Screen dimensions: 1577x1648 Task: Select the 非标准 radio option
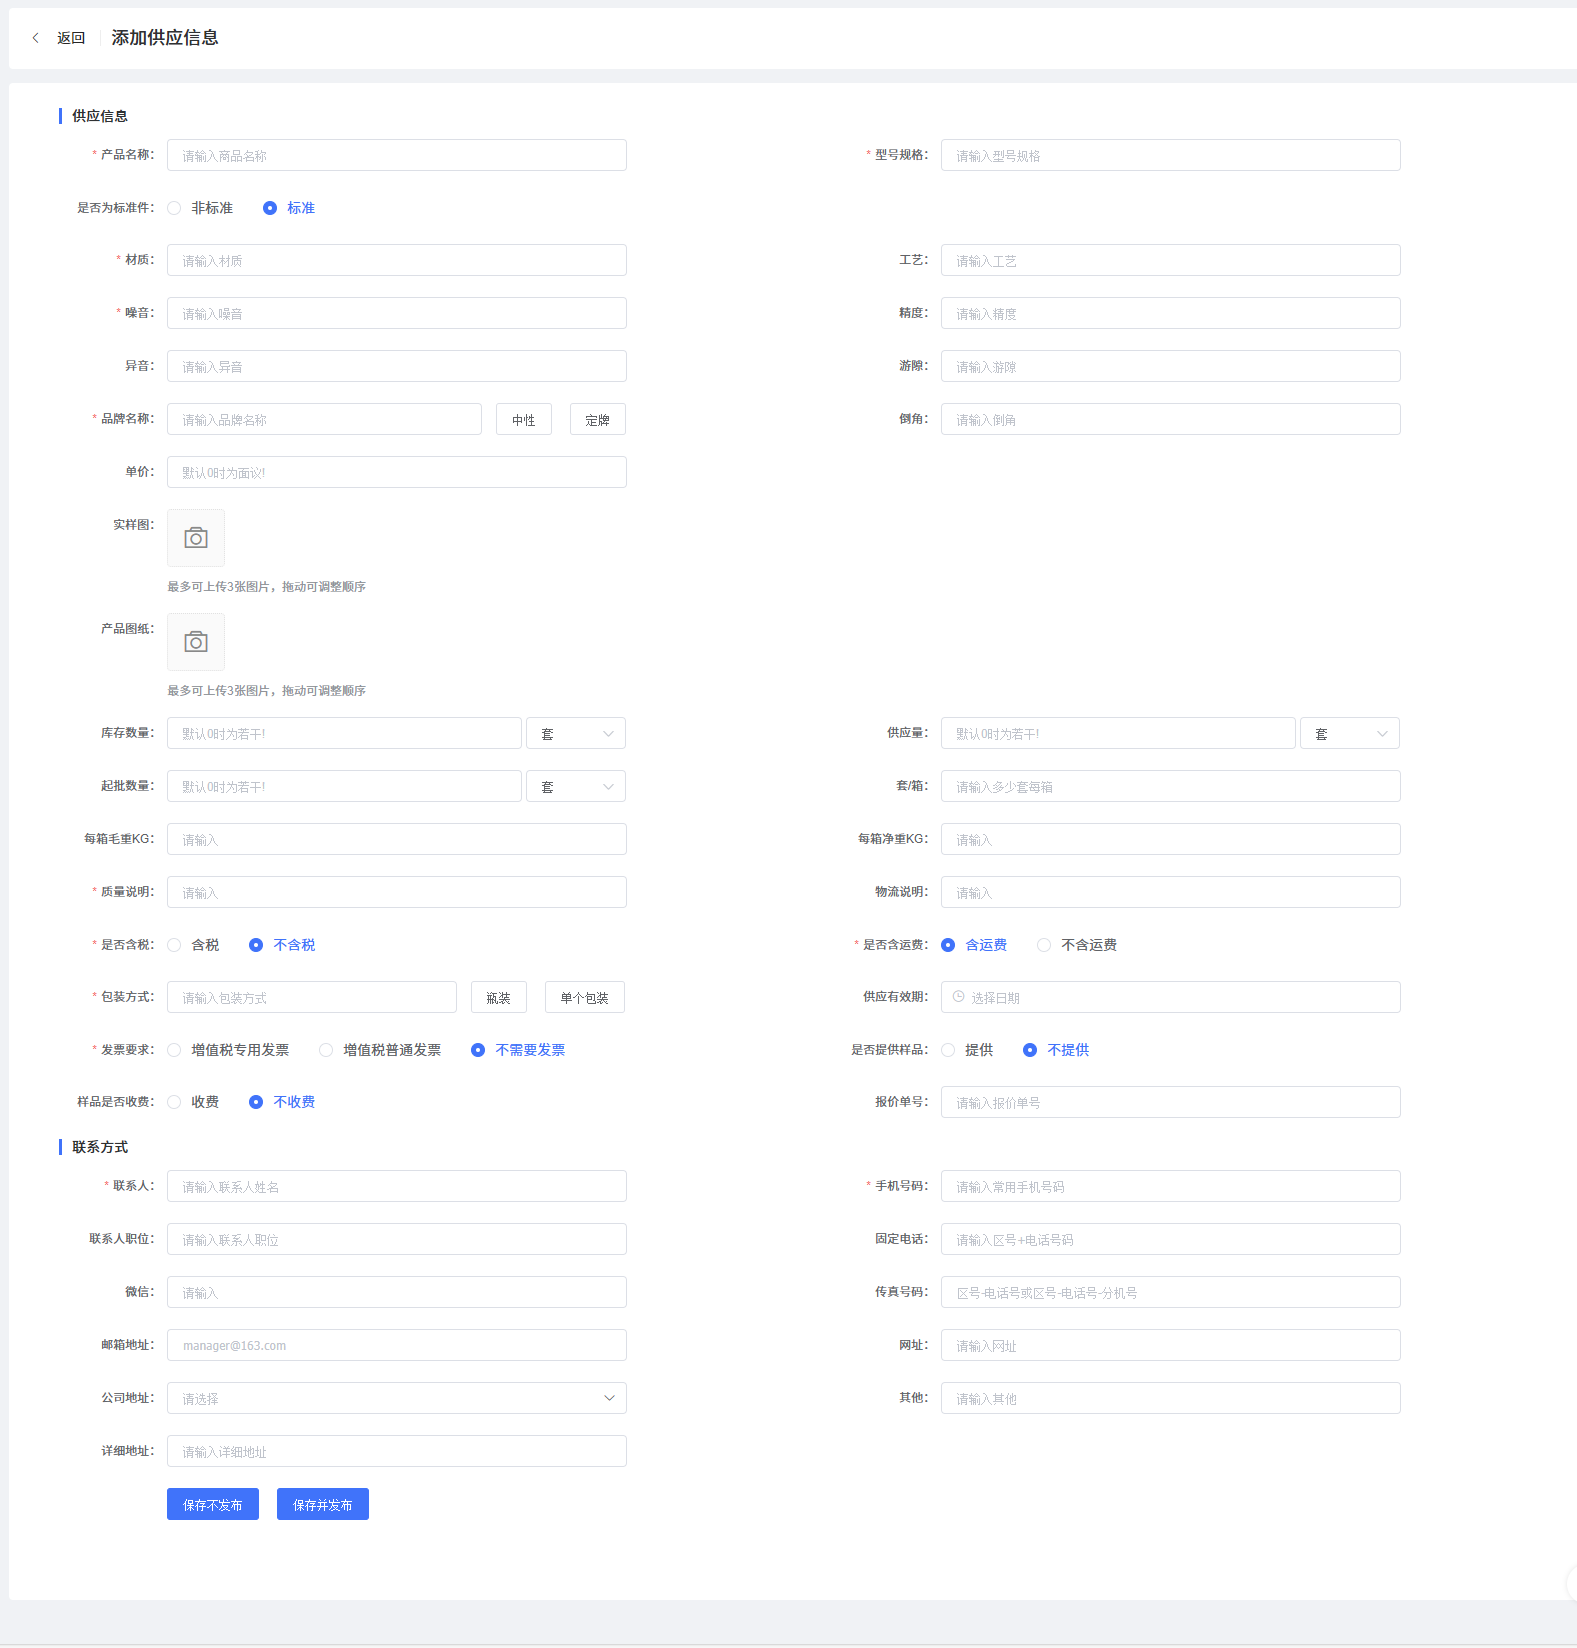(x=175, y=208)
